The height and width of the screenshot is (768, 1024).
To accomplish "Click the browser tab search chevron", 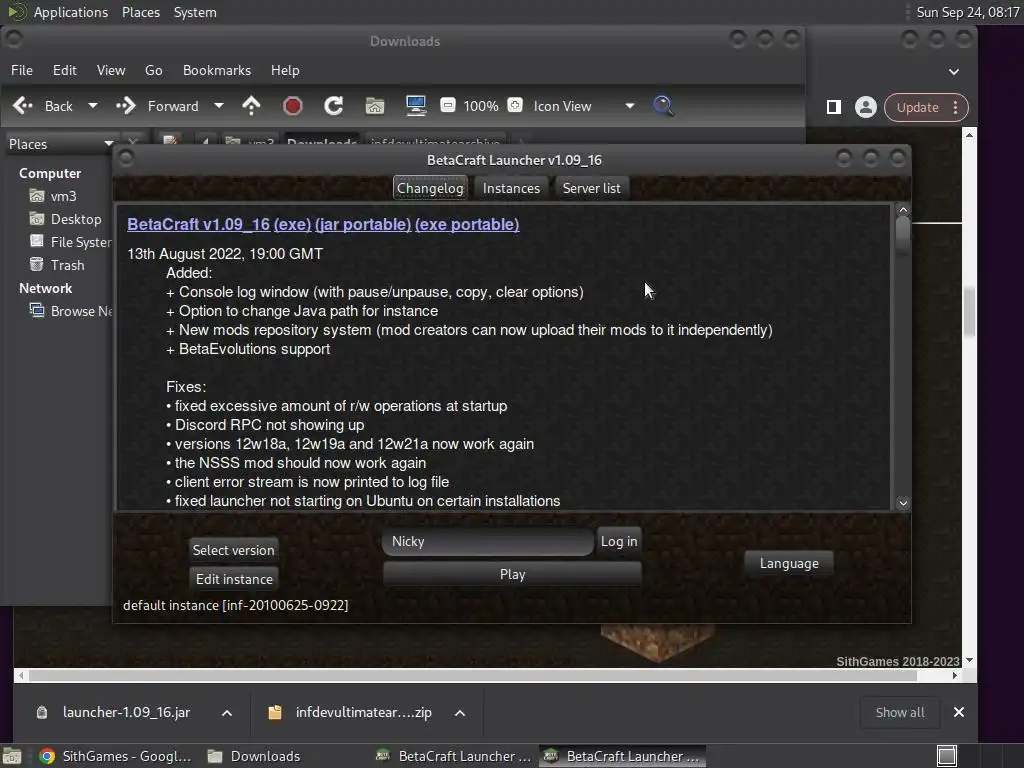I will pos(954,71).
